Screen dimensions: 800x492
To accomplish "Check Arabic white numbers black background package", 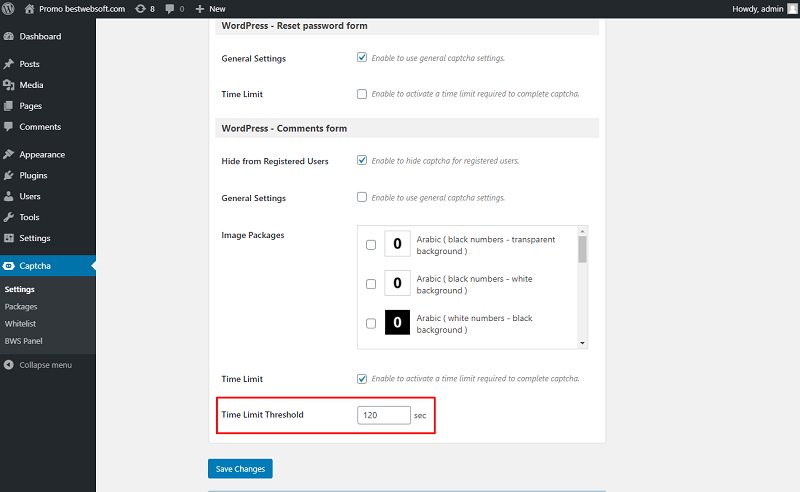I will point(371,324).
